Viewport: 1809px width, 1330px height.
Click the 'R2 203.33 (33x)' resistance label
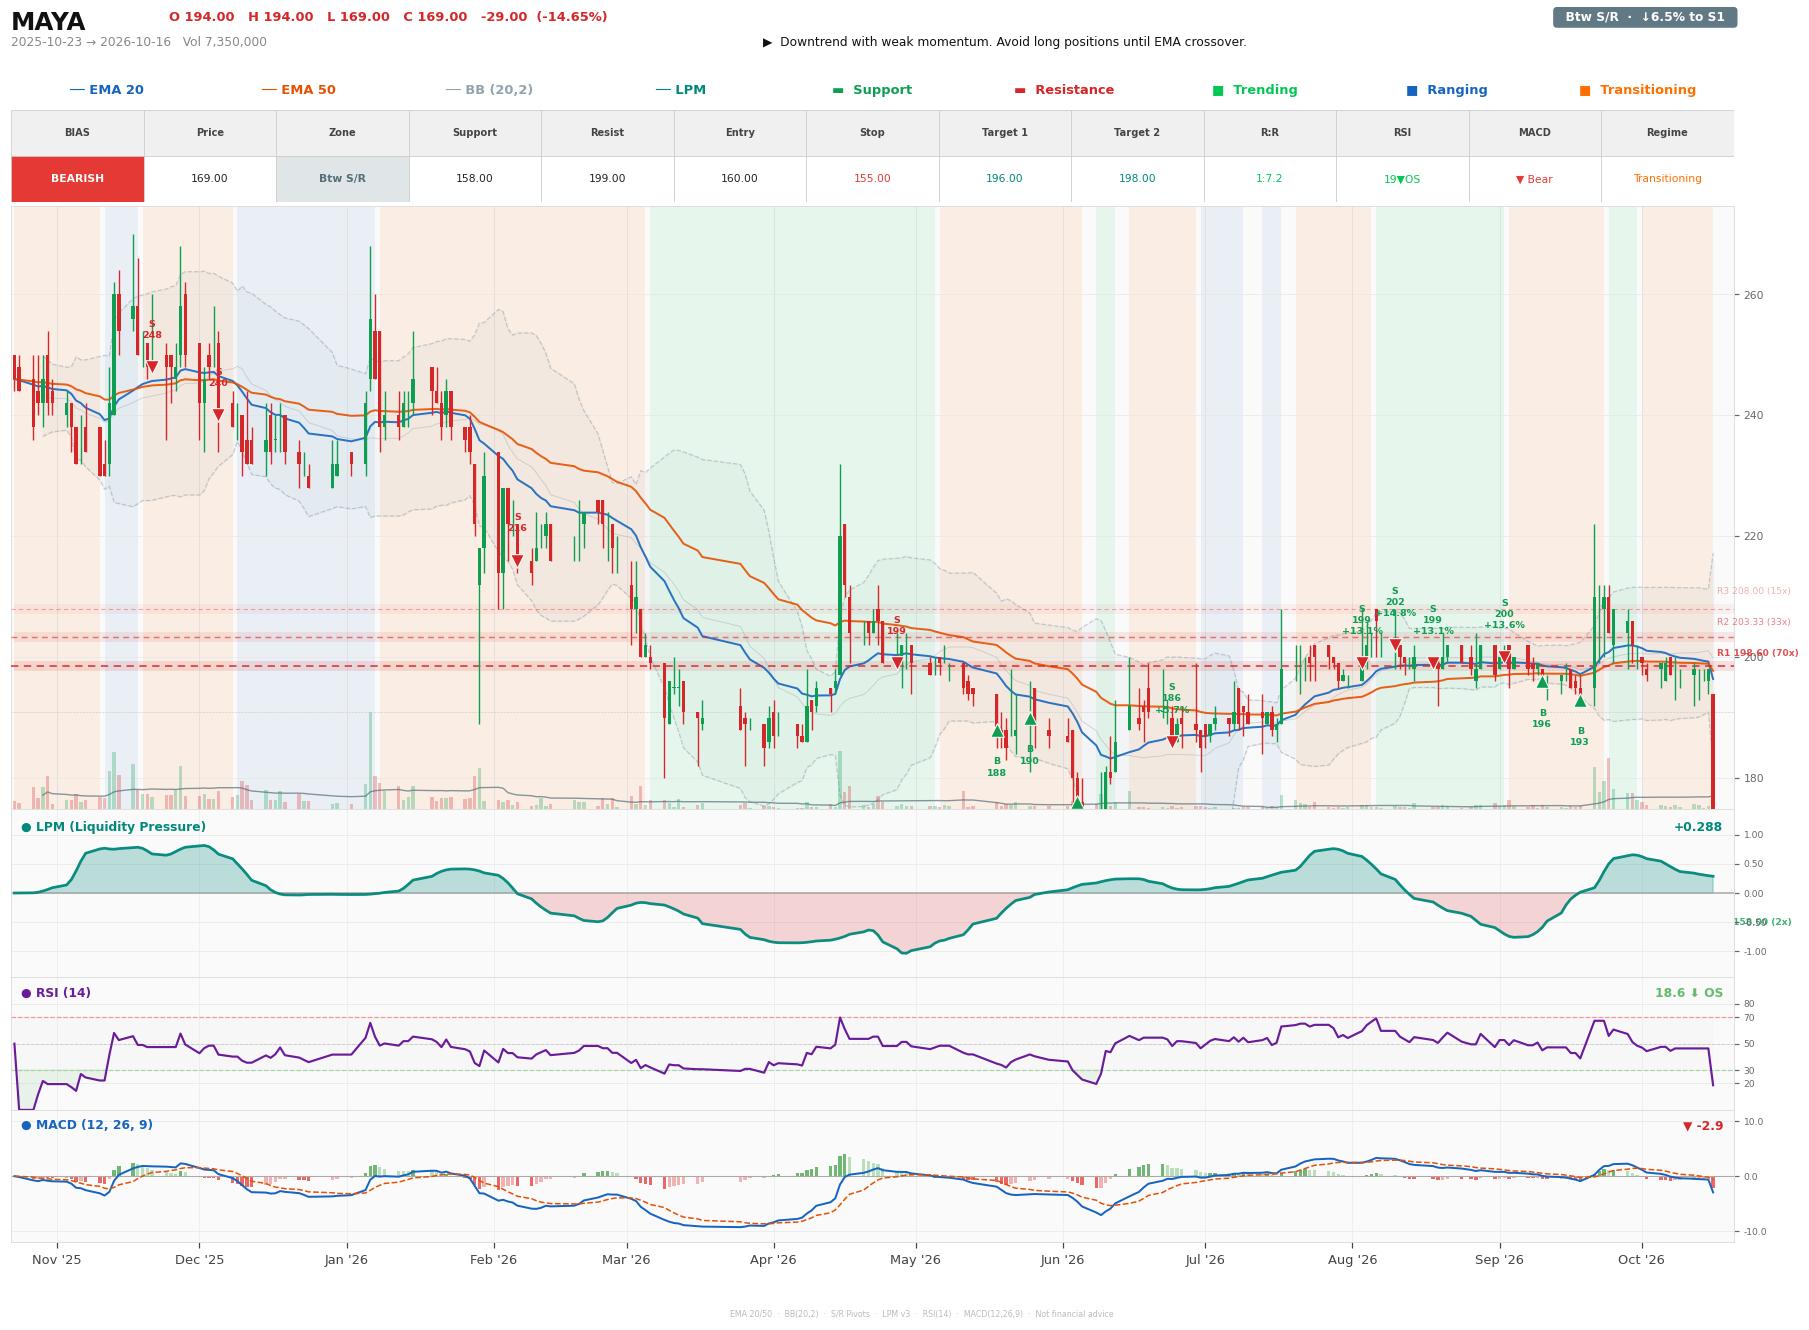click(1753, 622)
